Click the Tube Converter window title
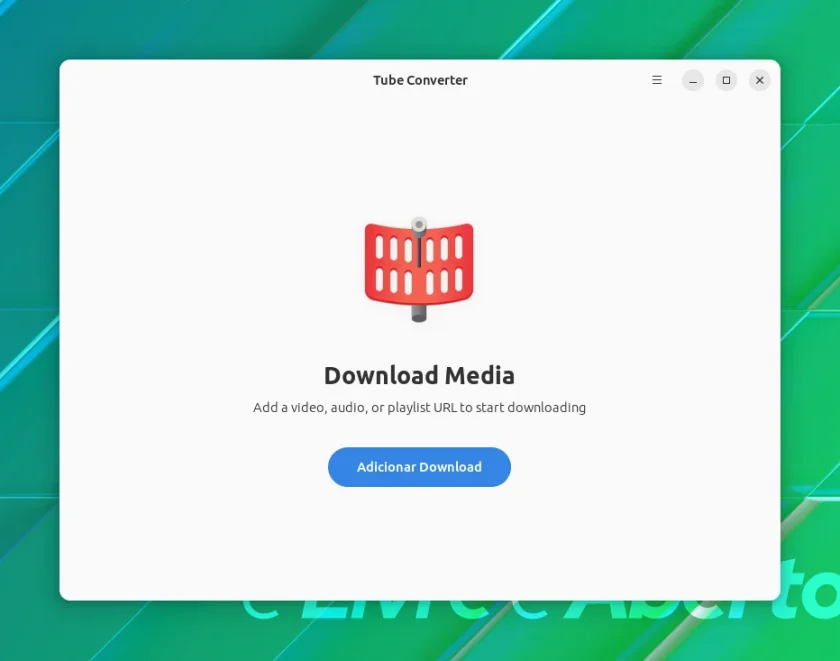The image size is (840, 661). click(x=421, y=80)
